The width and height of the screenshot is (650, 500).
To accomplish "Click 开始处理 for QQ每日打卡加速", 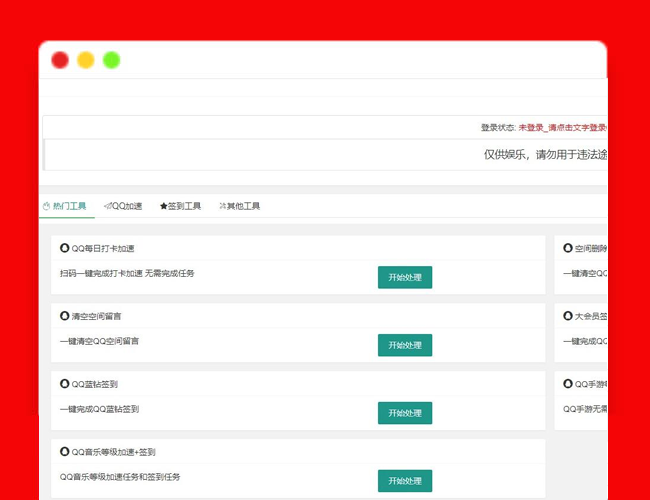I will (405, 277).
